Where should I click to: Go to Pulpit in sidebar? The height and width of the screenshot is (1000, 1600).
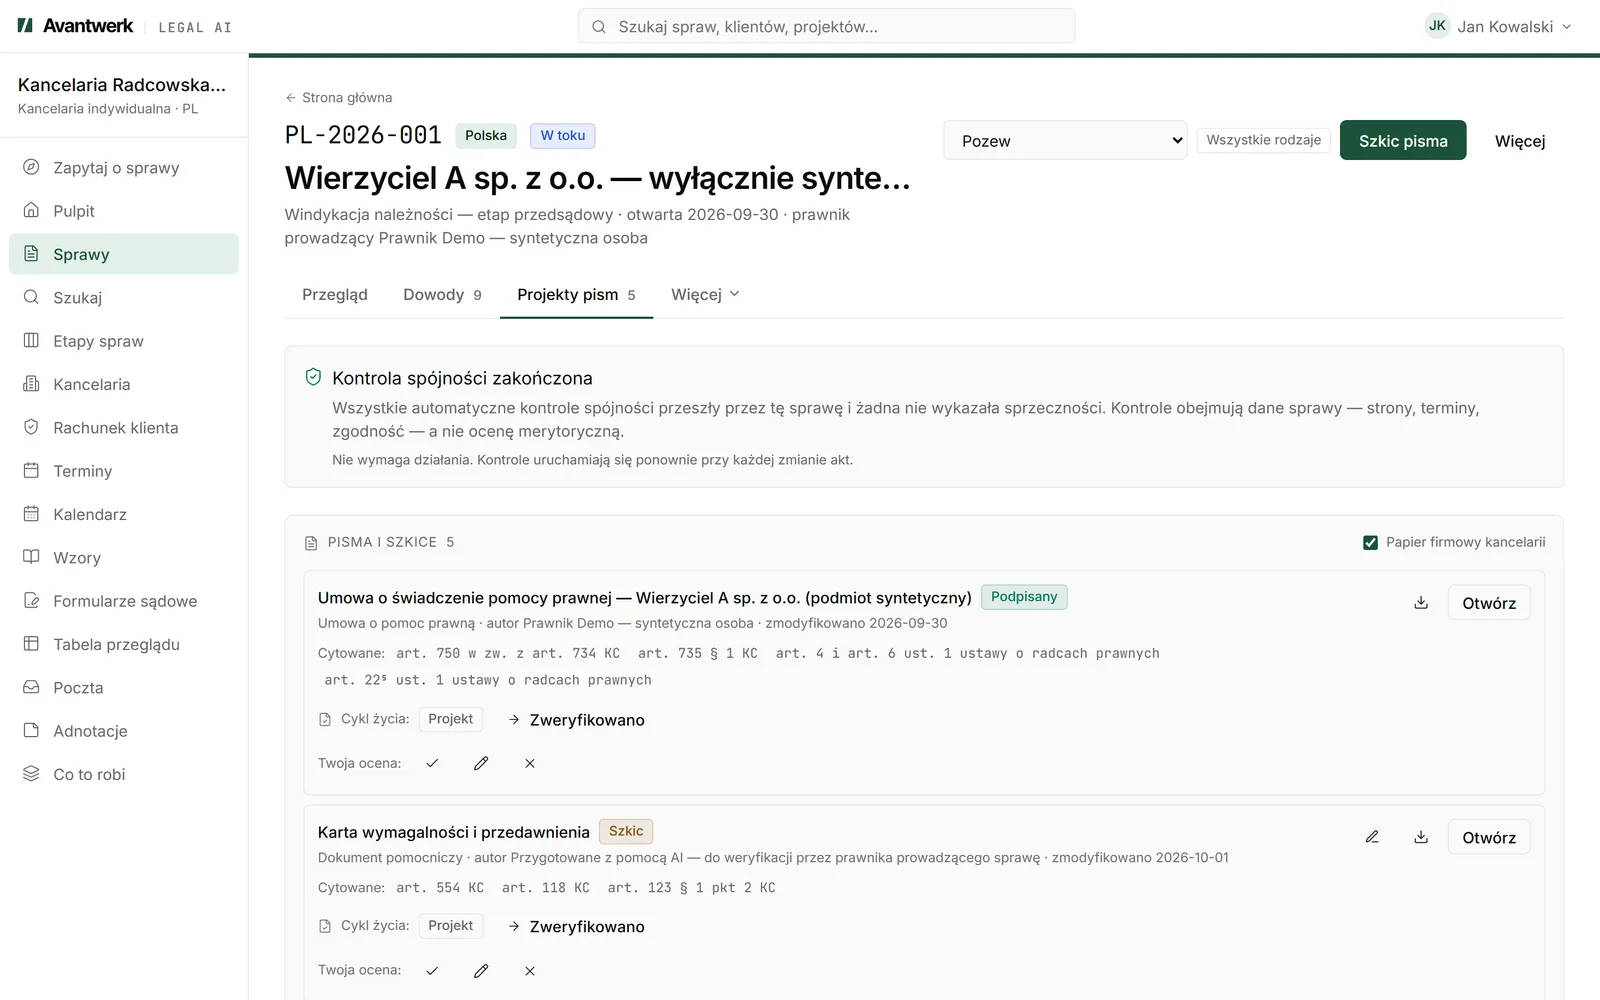tap(124, 211)
